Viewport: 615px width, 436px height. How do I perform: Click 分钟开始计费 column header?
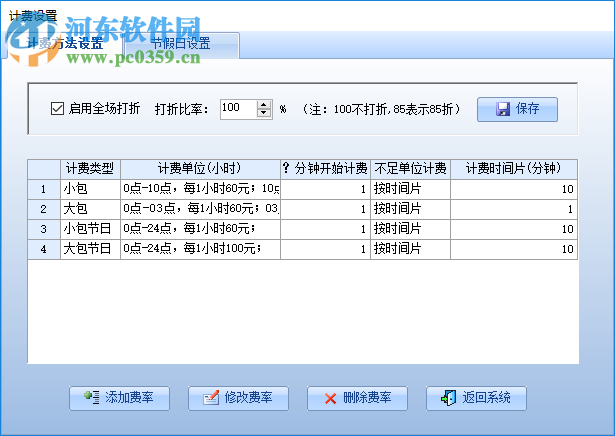click(326, 169)
